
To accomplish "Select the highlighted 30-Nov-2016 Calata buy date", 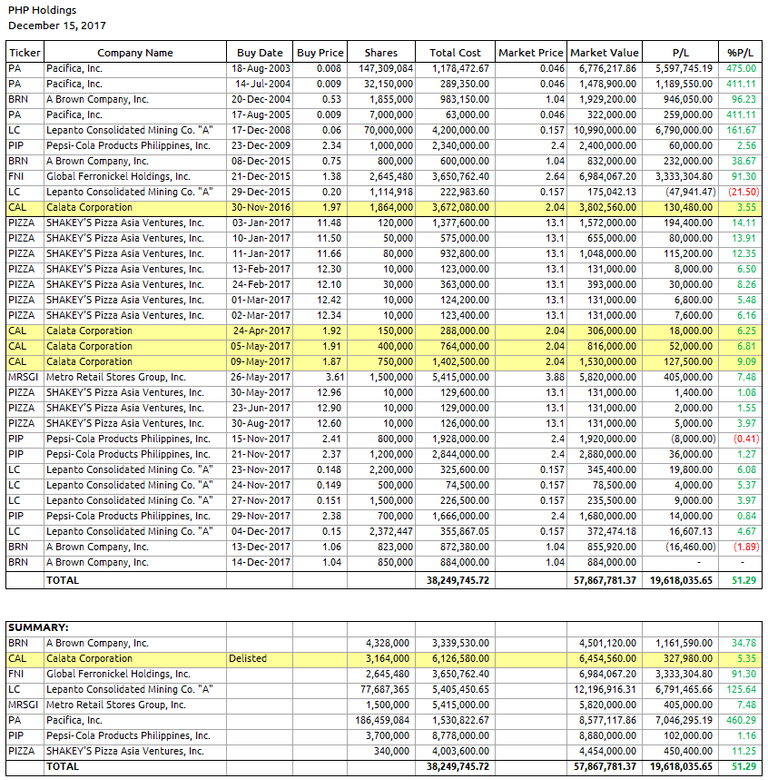I will tap(260, 208).
